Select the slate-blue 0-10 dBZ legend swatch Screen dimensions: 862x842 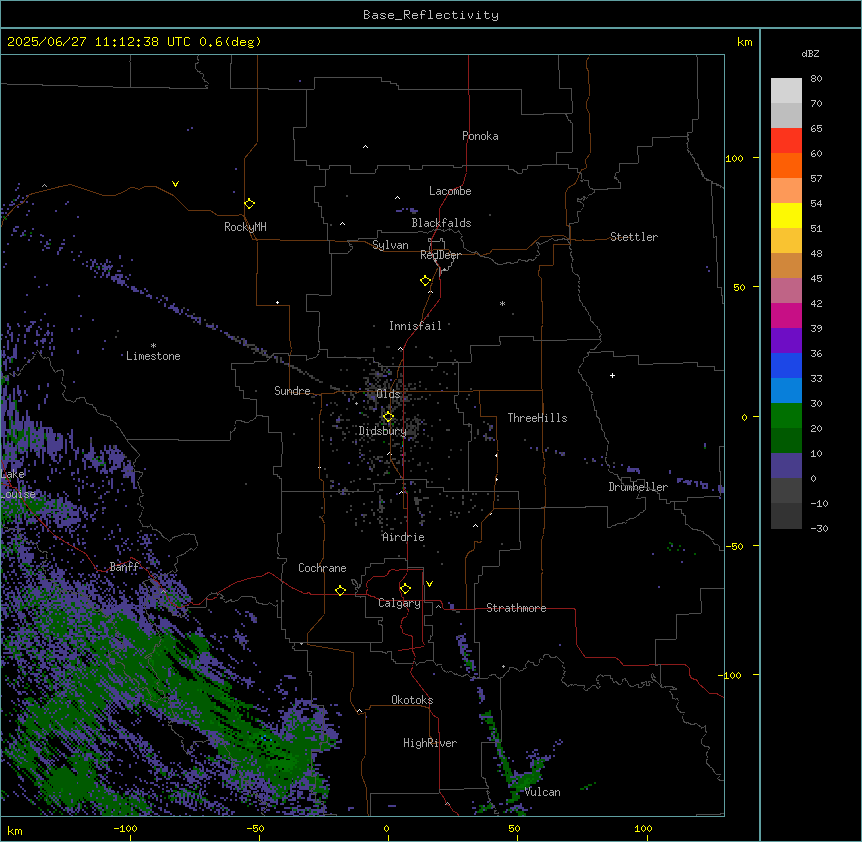pyautogui.click(x=786, y=466)
